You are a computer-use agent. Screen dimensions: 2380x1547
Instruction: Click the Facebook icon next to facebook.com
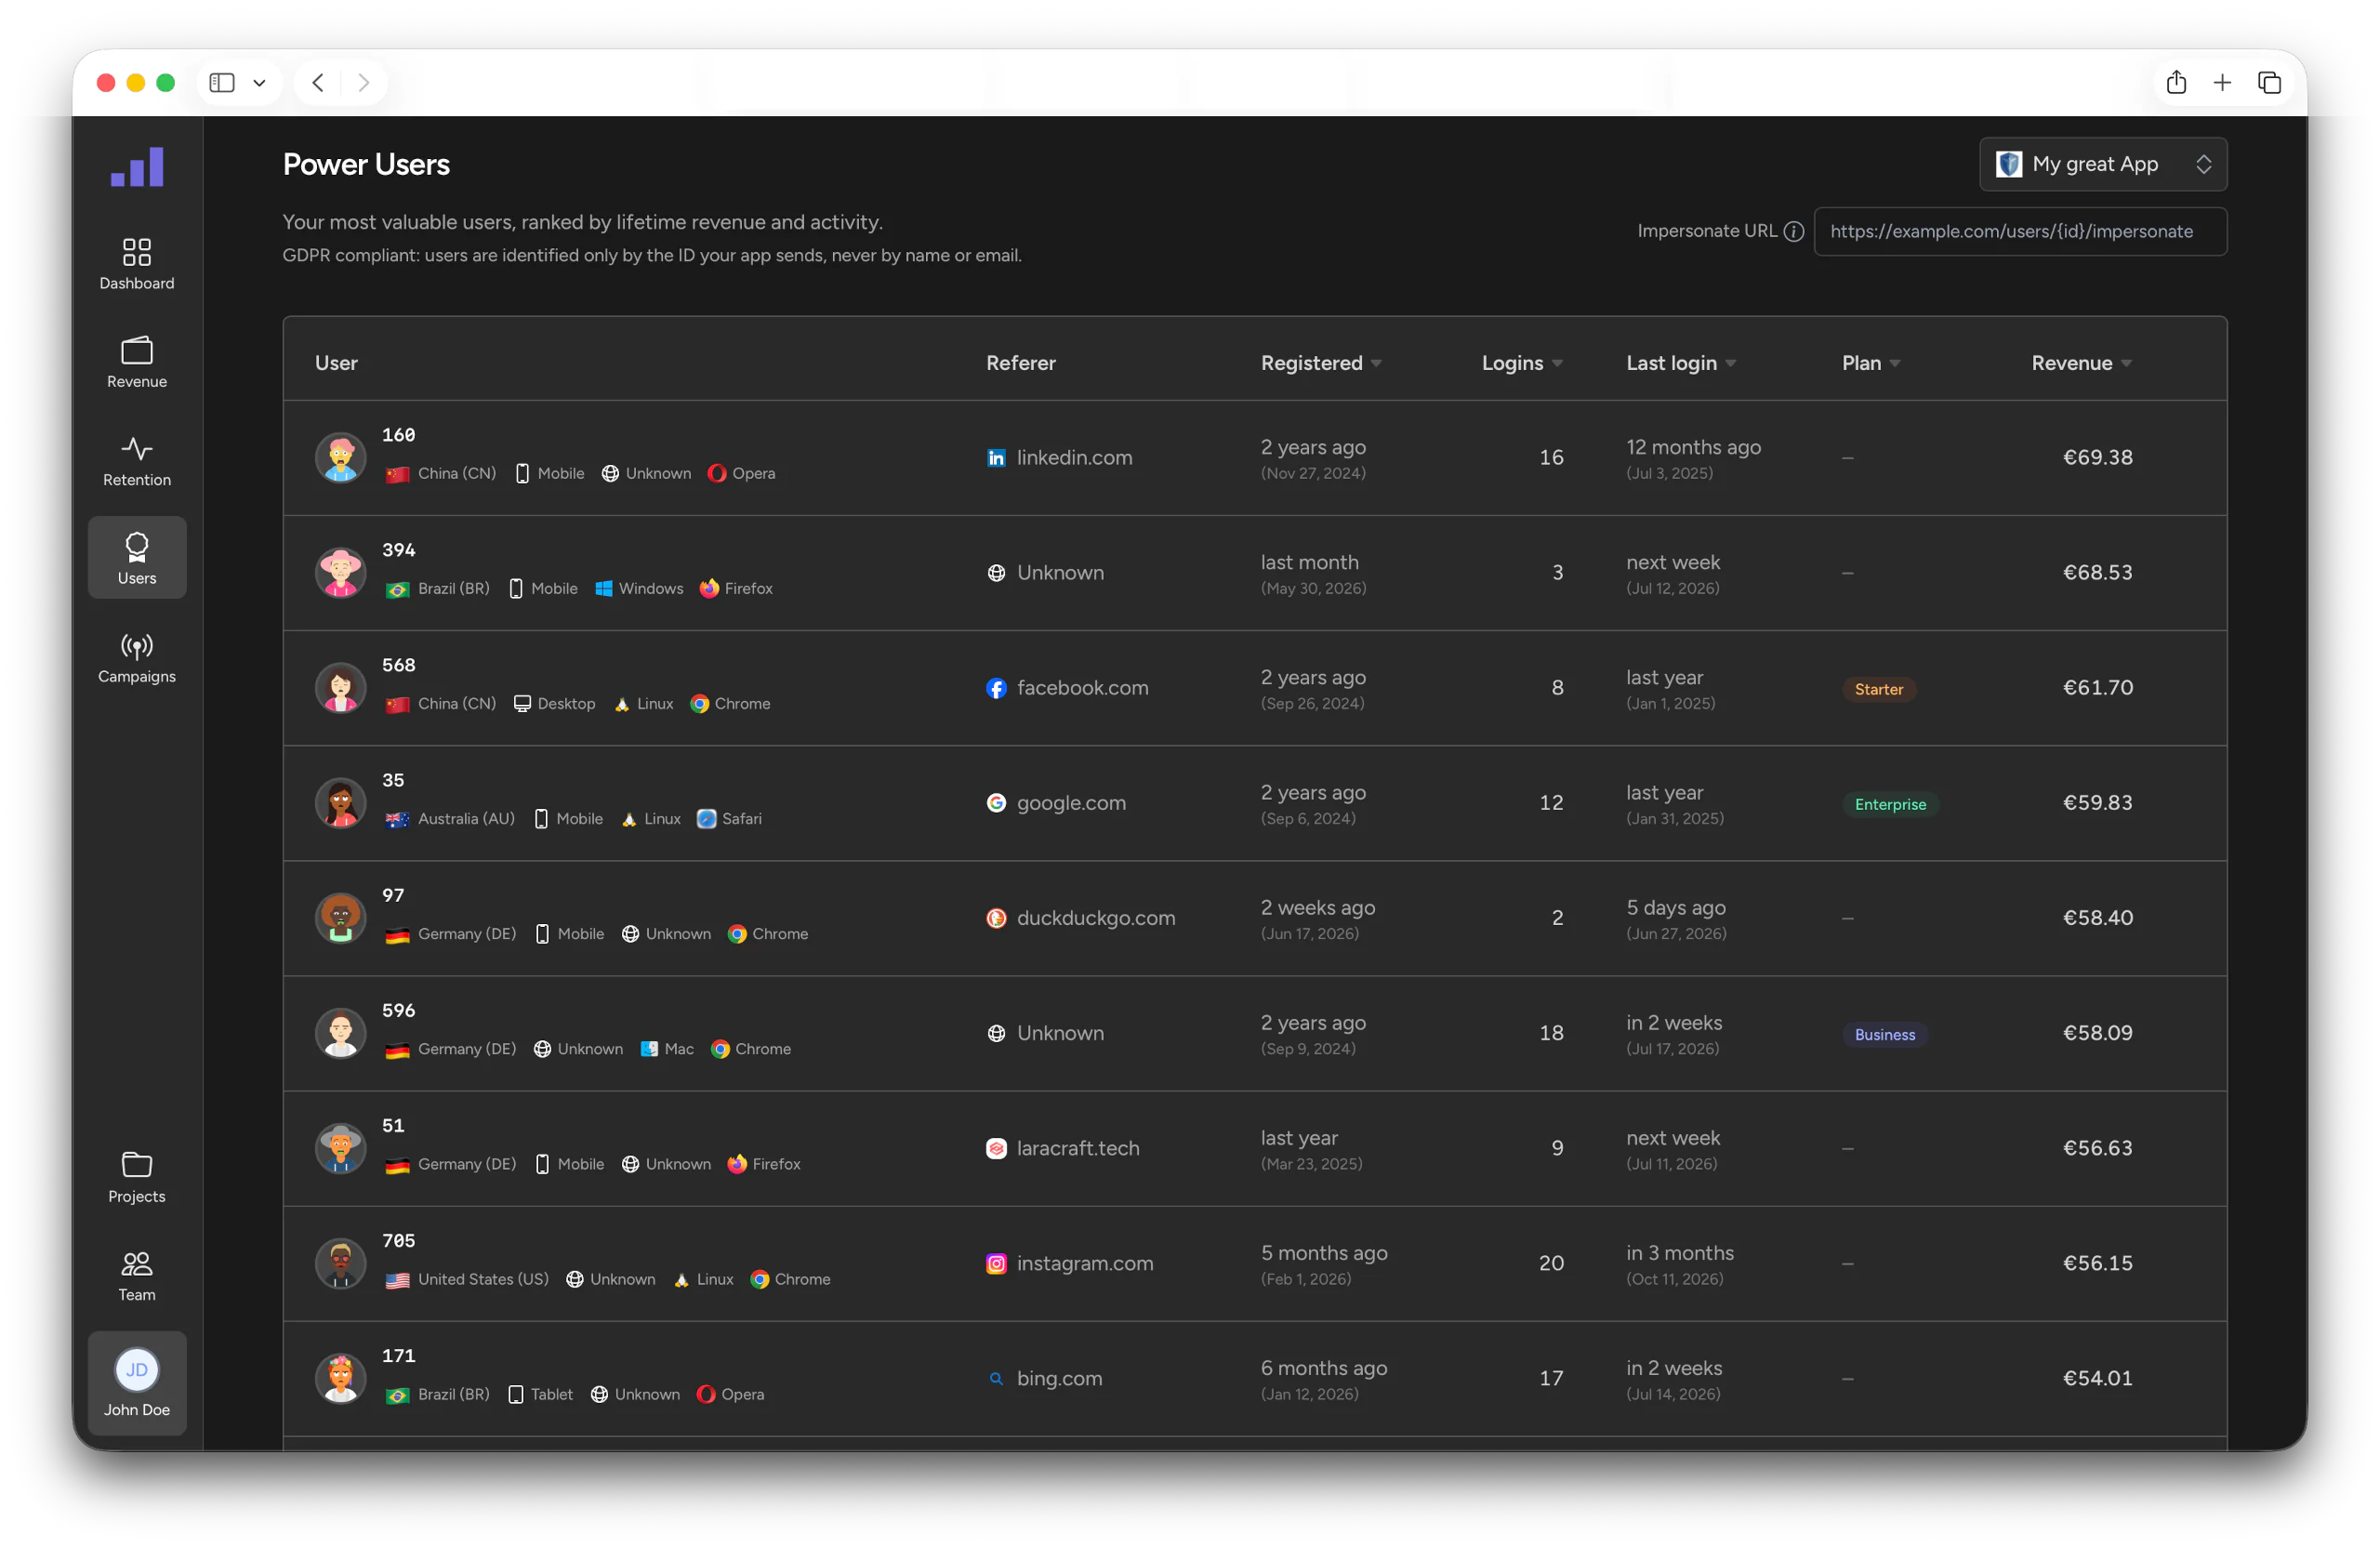996,688
